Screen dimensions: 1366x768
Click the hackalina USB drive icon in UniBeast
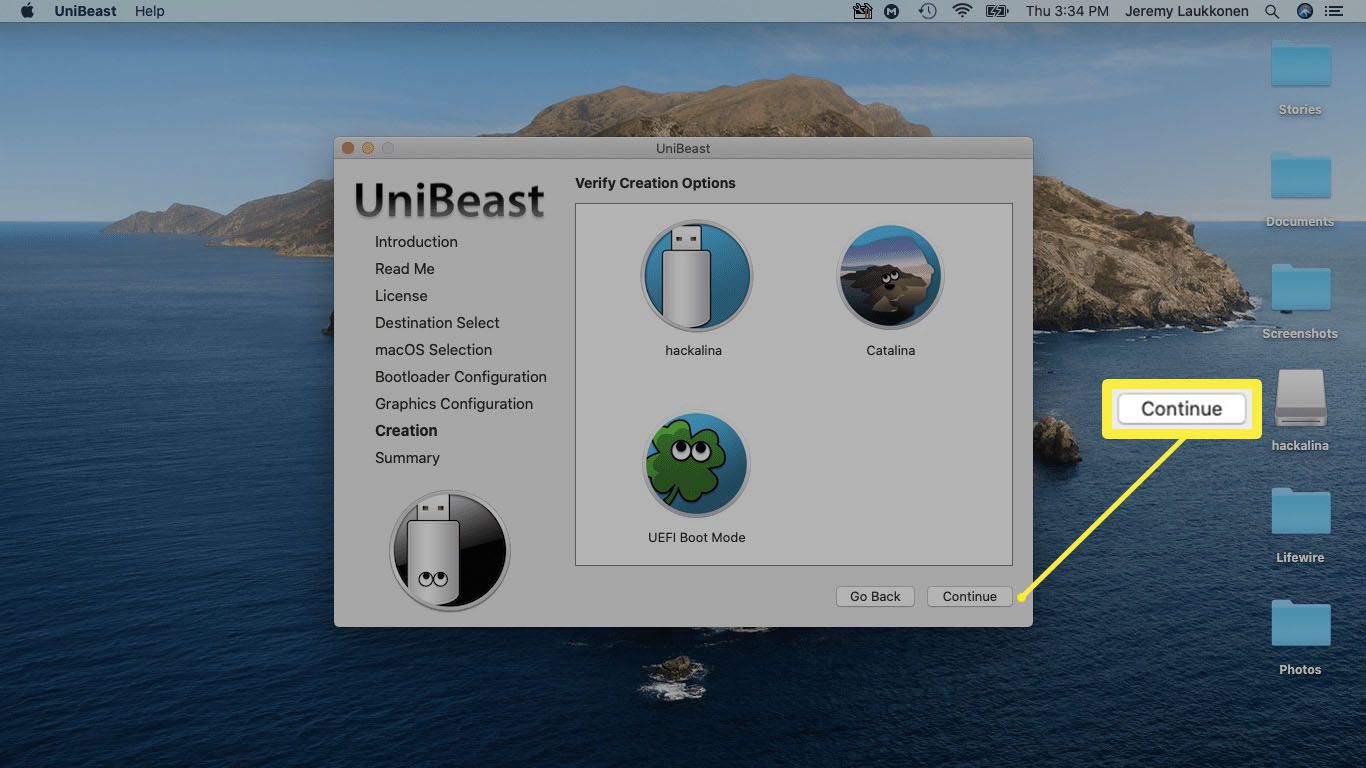[x=696, y=276]
